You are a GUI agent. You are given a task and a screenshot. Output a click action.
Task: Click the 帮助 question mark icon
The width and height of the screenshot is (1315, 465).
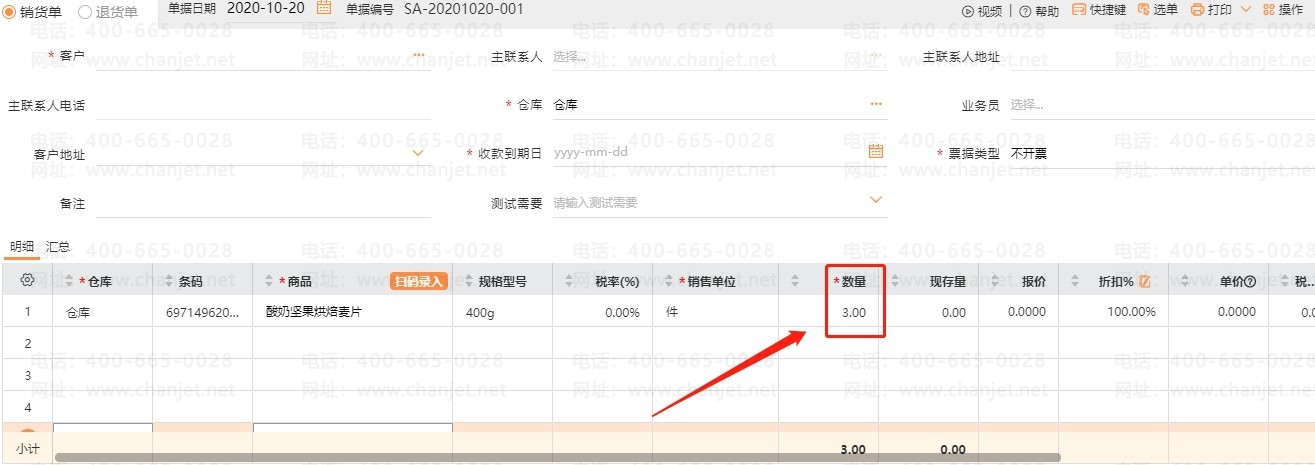(x=1025, y=10)
